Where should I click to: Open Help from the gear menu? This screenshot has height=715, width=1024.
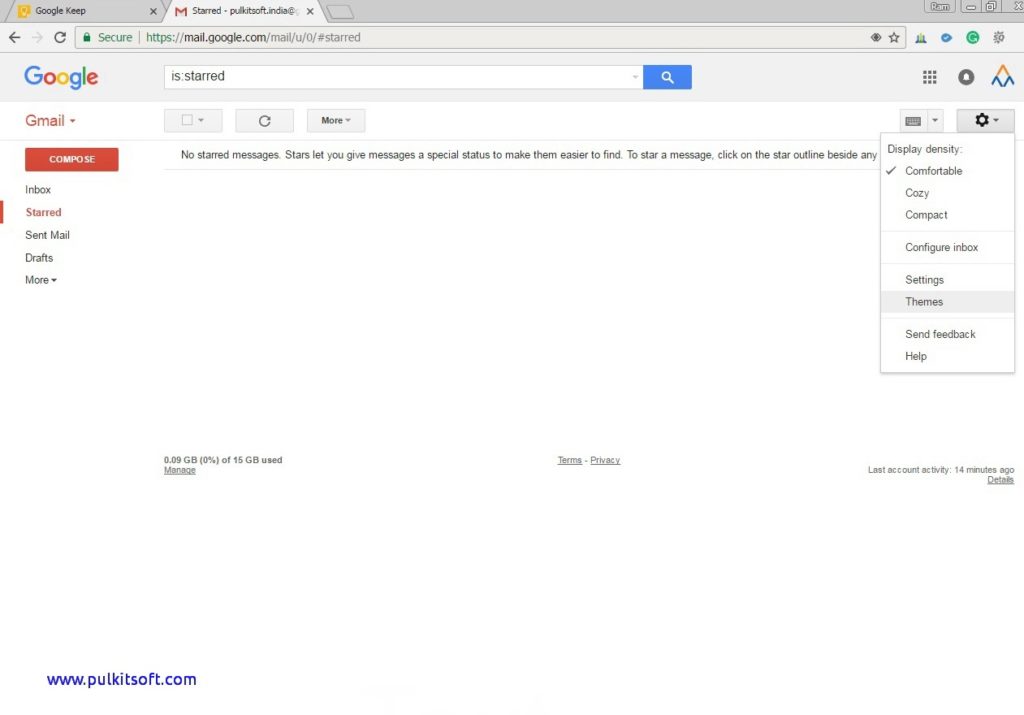916,357
